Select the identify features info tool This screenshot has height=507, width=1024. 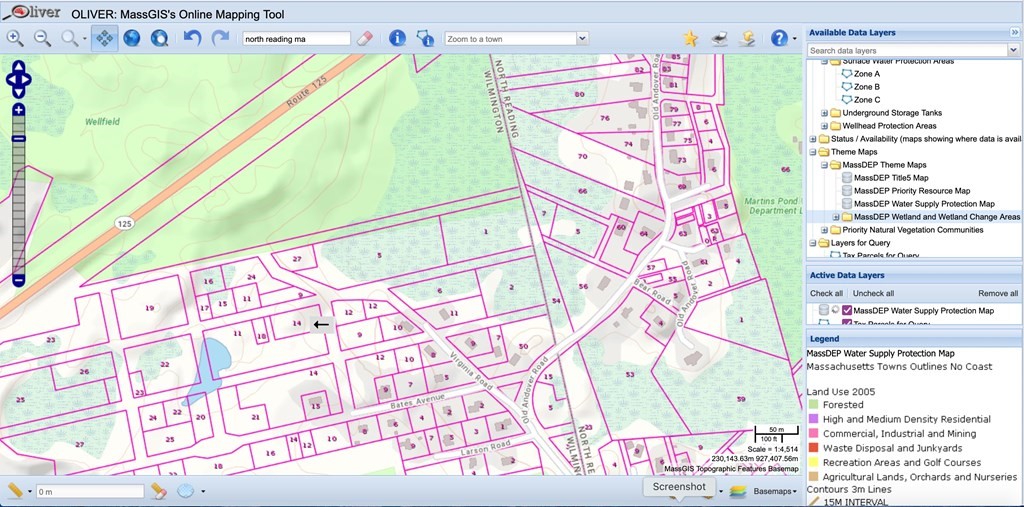tap(397, 39)
